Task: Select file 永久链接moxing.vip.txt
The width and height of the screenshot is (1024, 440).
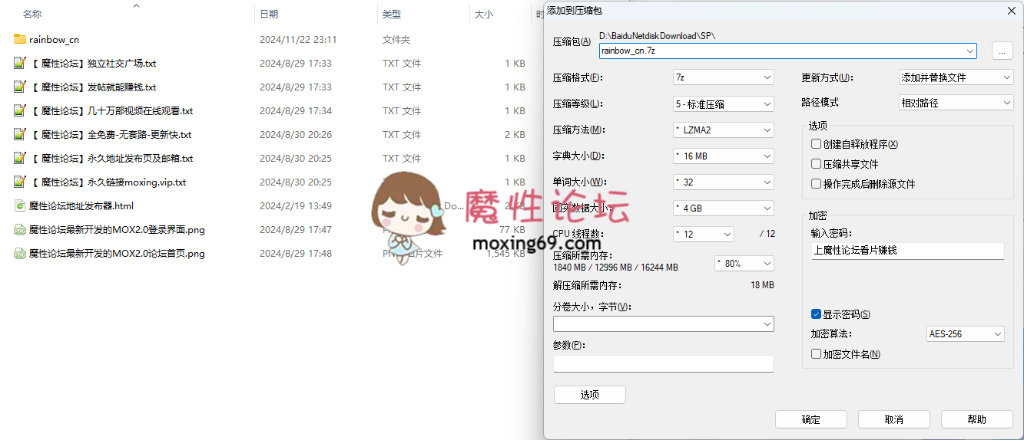Action: (108, 182)
